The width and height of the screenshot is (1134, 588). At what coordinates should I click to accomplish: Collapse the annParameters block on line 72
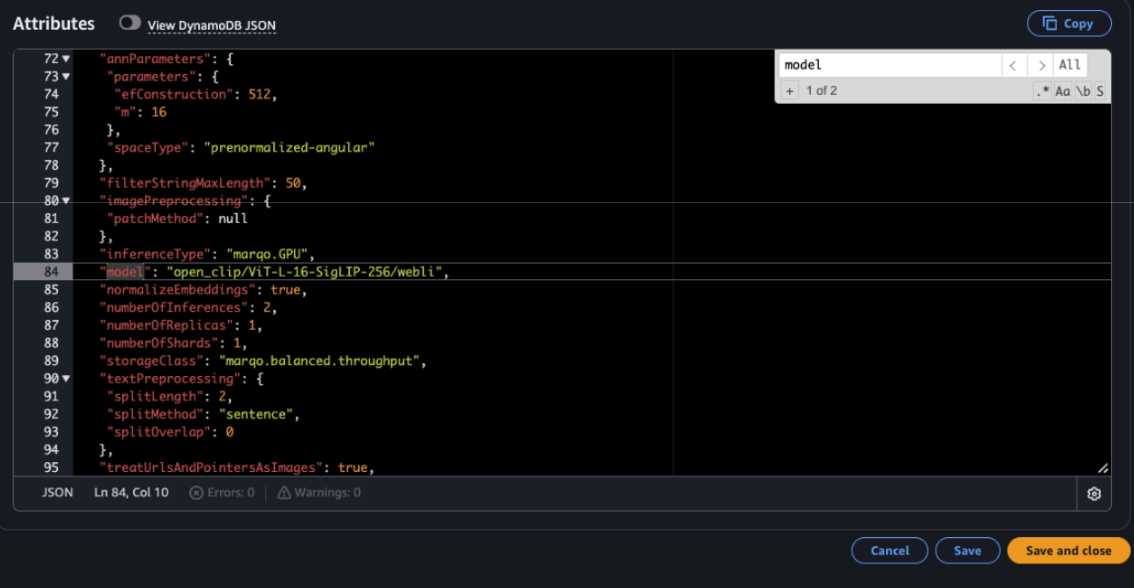[66, 59]
